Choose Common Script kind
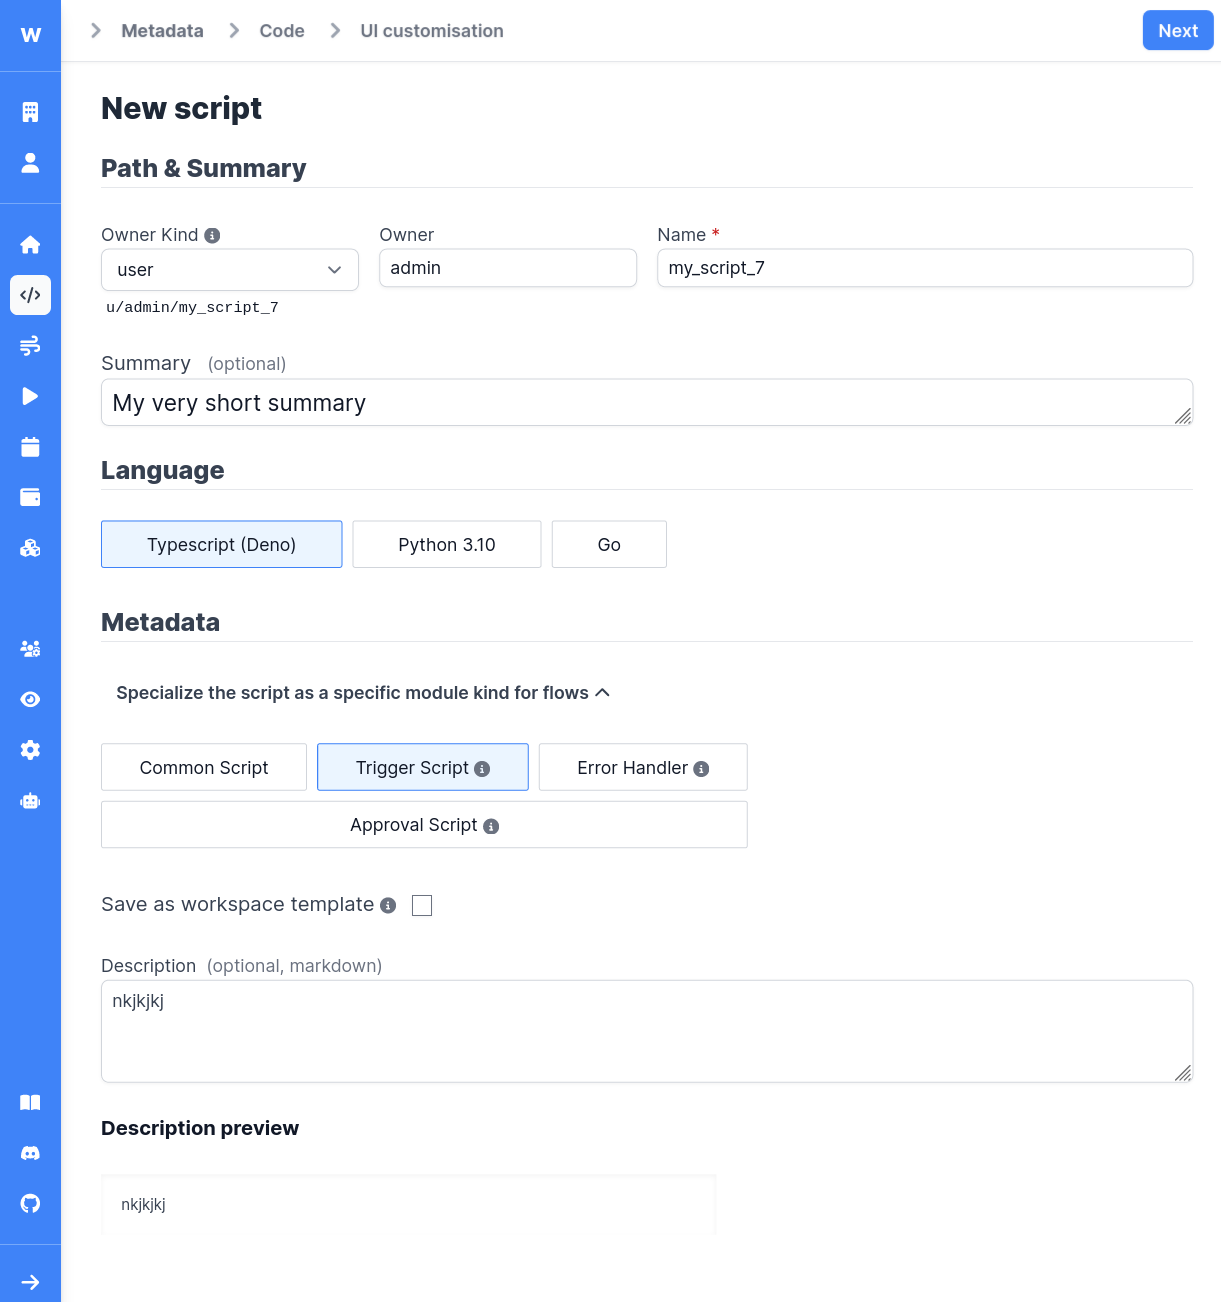This screenshot has width=1221, height=1302. click(x=204, y=767)
